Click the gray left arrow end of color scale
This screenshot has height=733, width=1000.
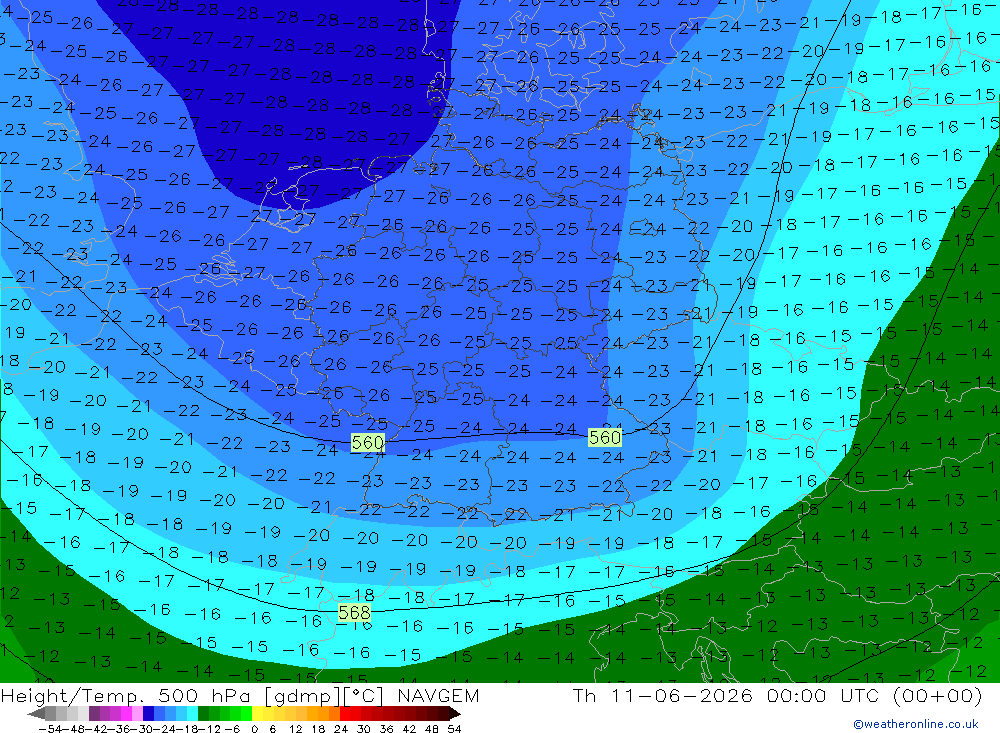[x=36, y=713]
